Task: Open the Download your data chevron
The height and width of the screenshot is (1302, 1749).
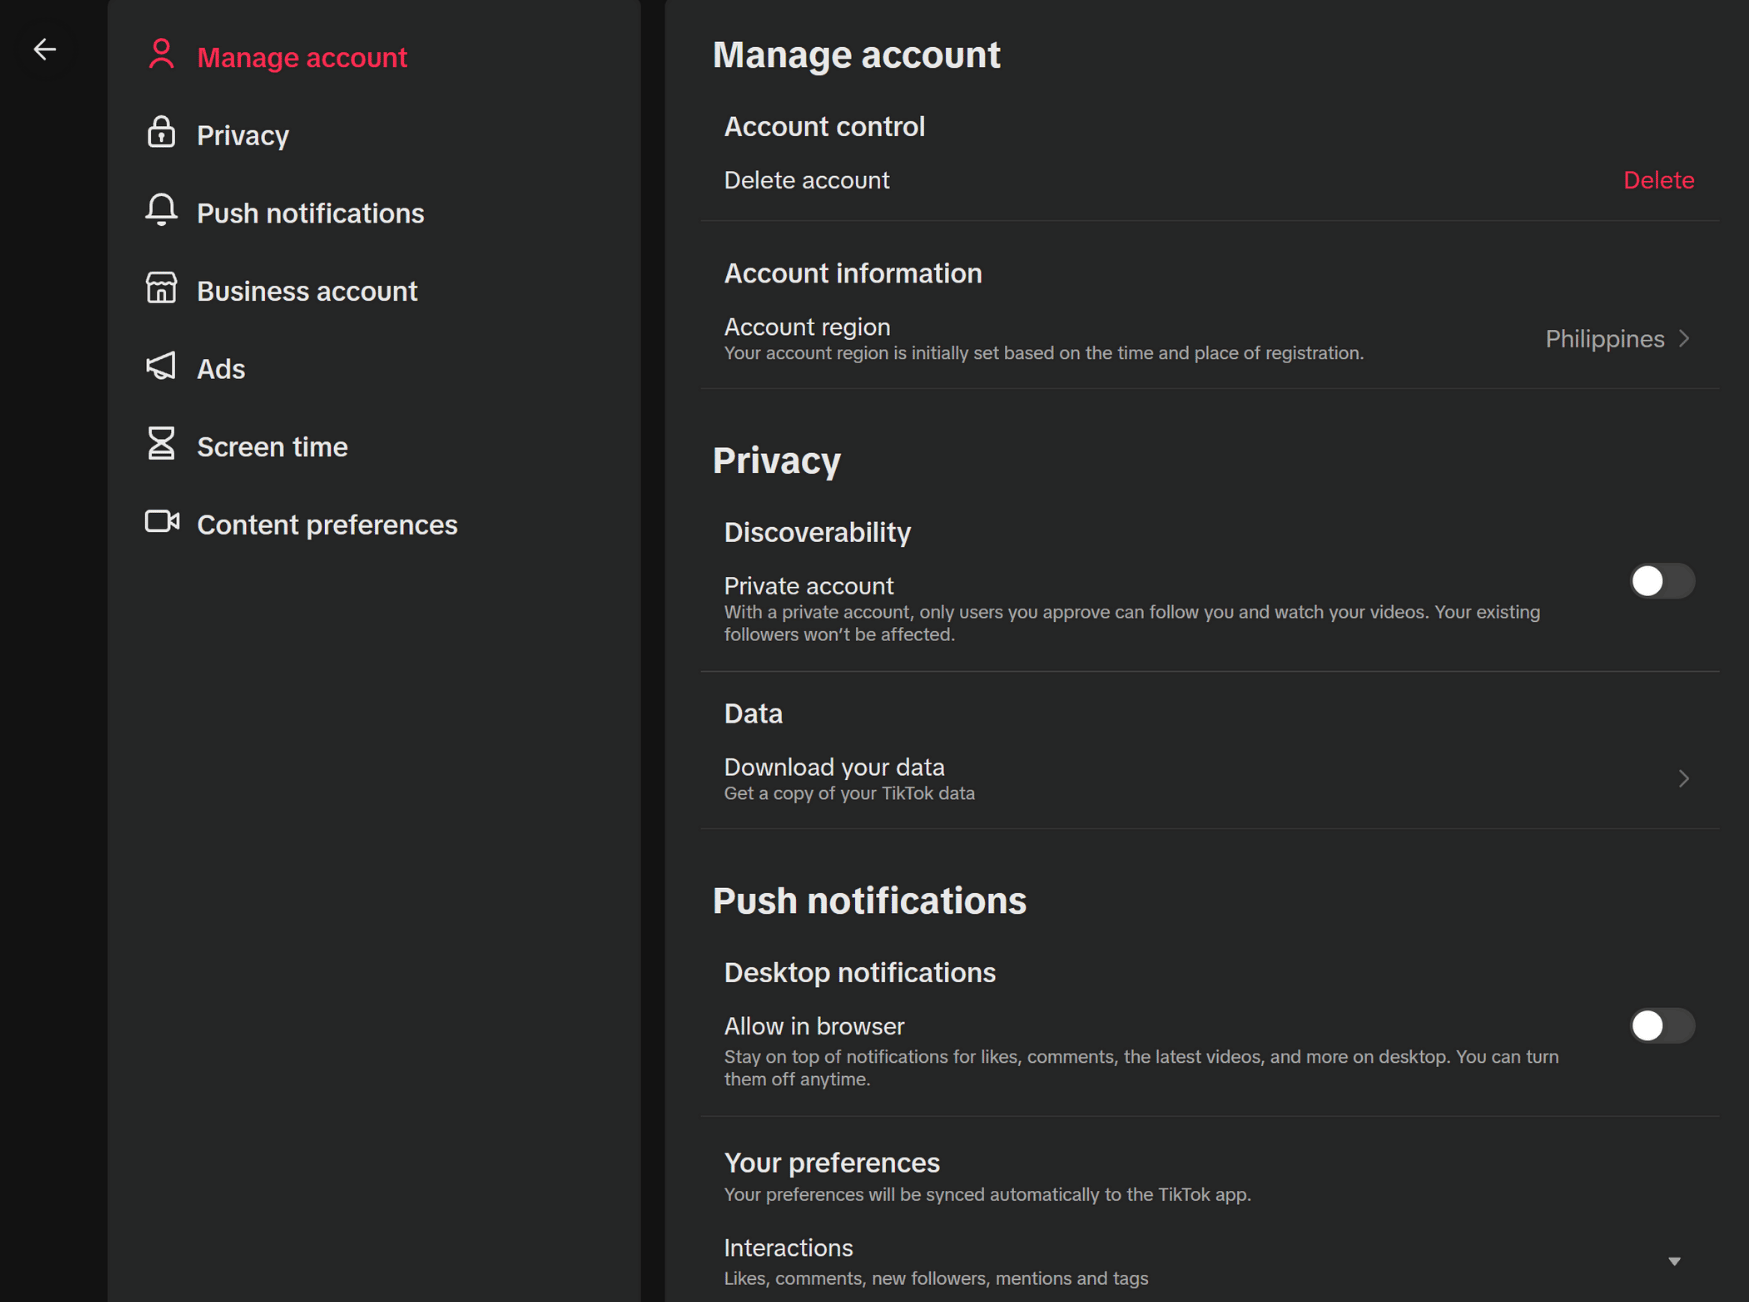Action: click(x=1684, y=778)
